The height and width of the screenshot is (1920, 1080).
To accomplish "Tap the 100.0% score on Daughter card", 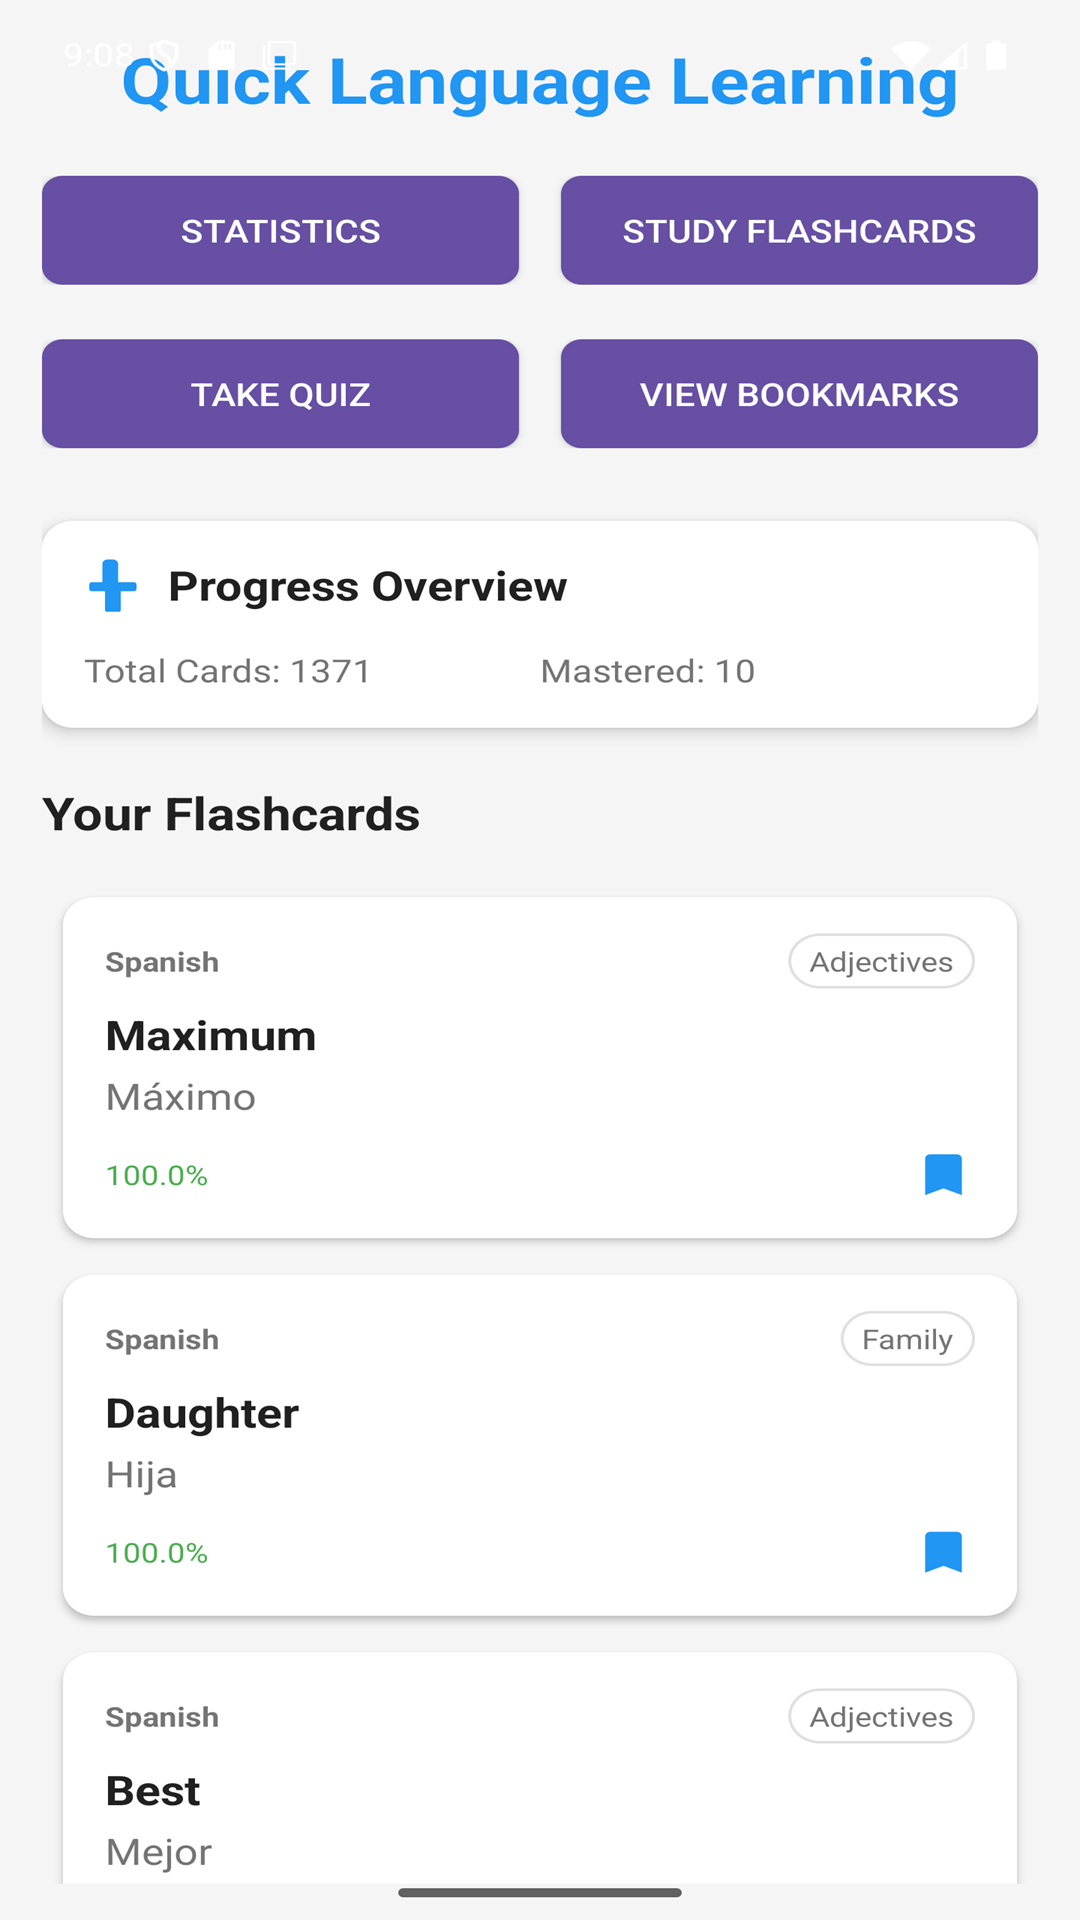I will 157,1553.
